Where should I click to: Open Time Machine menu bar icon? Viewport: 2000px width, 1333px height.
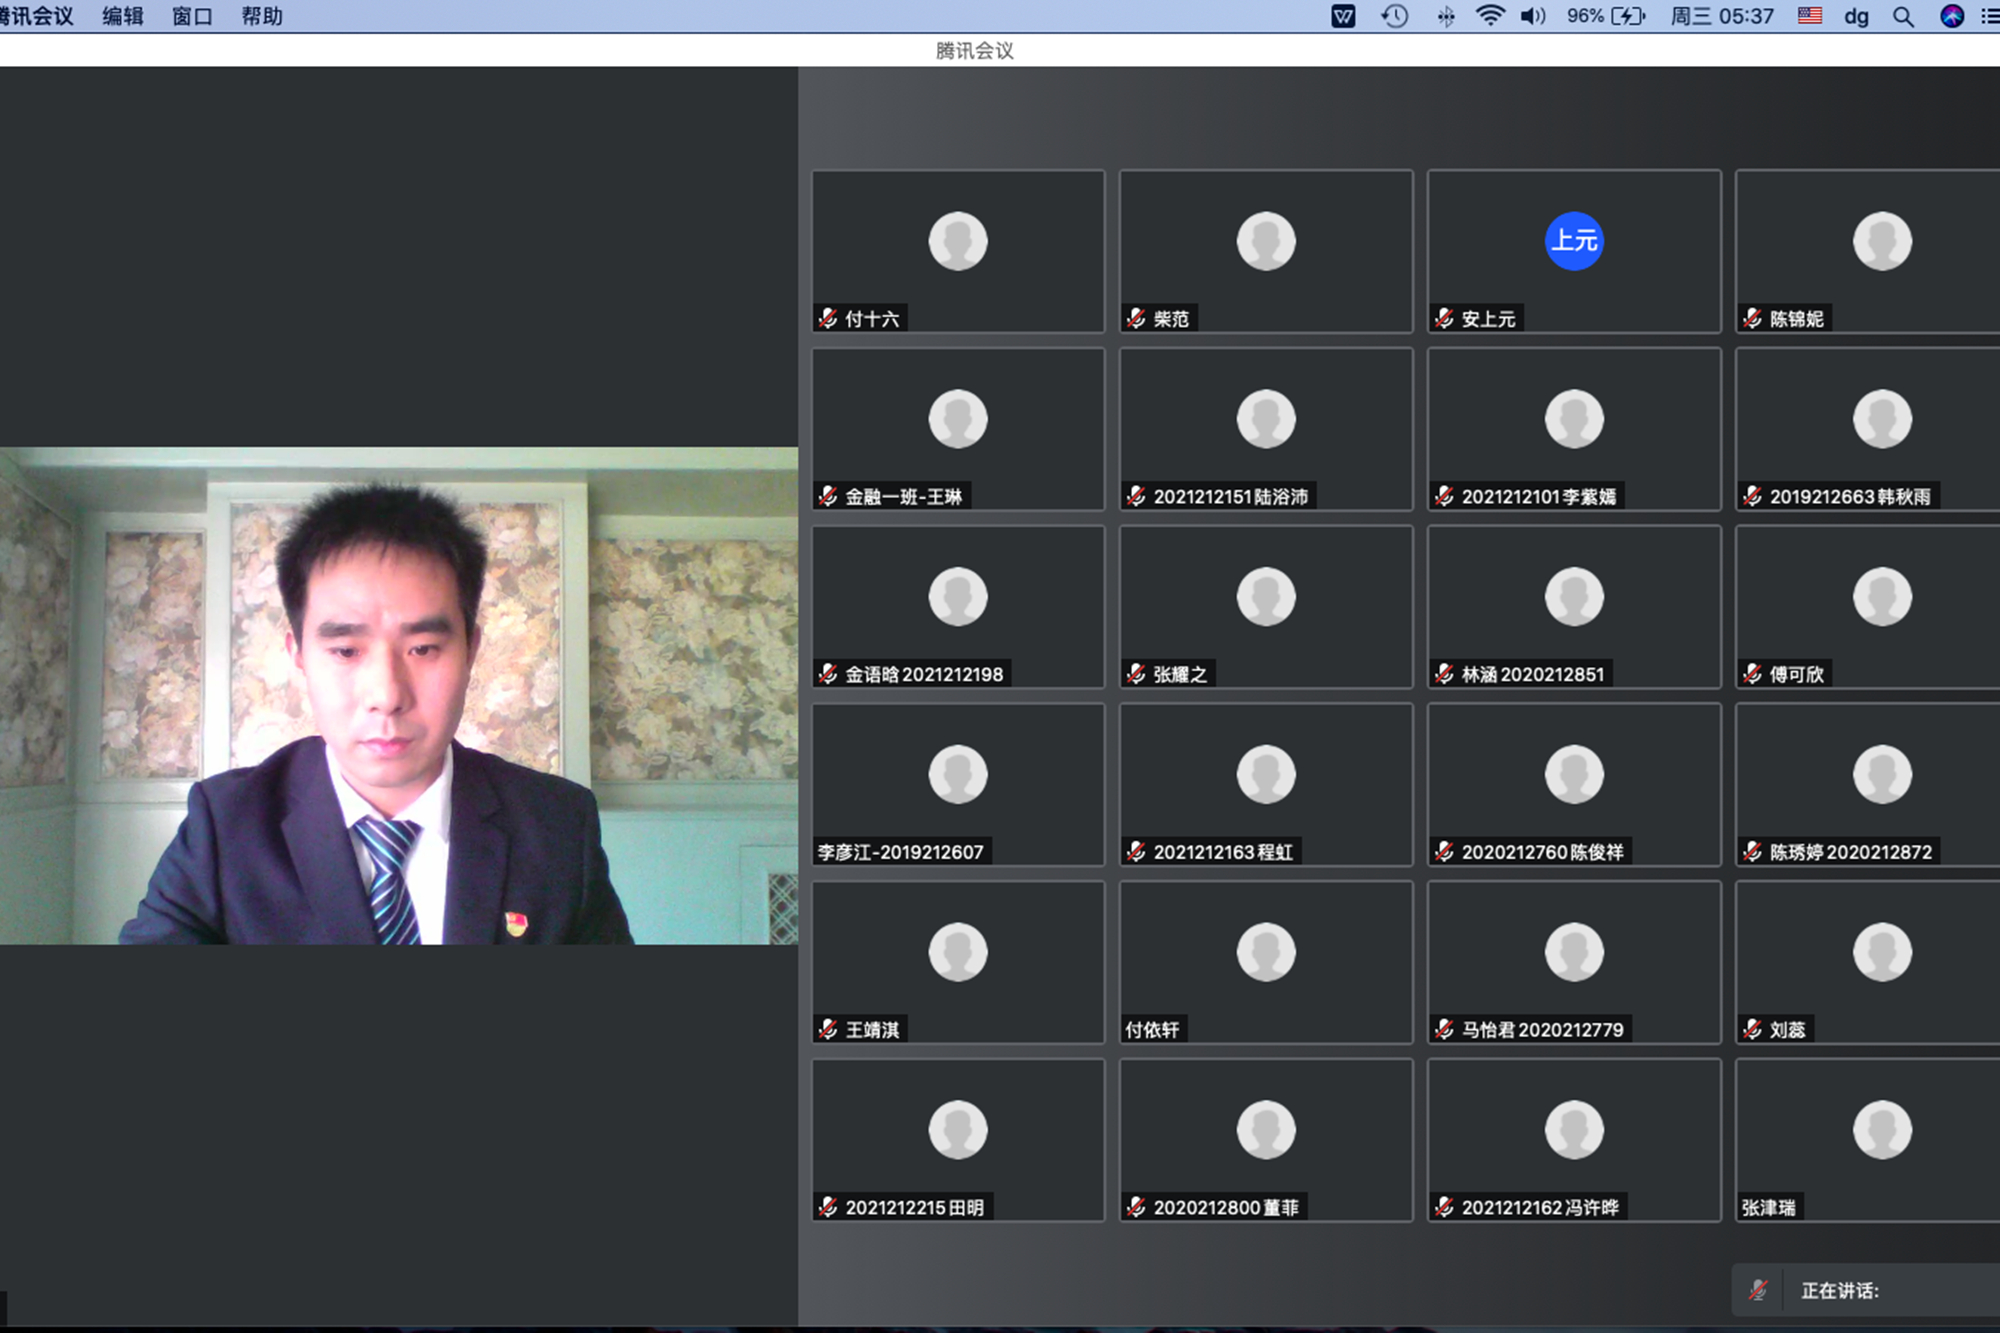1394,16
